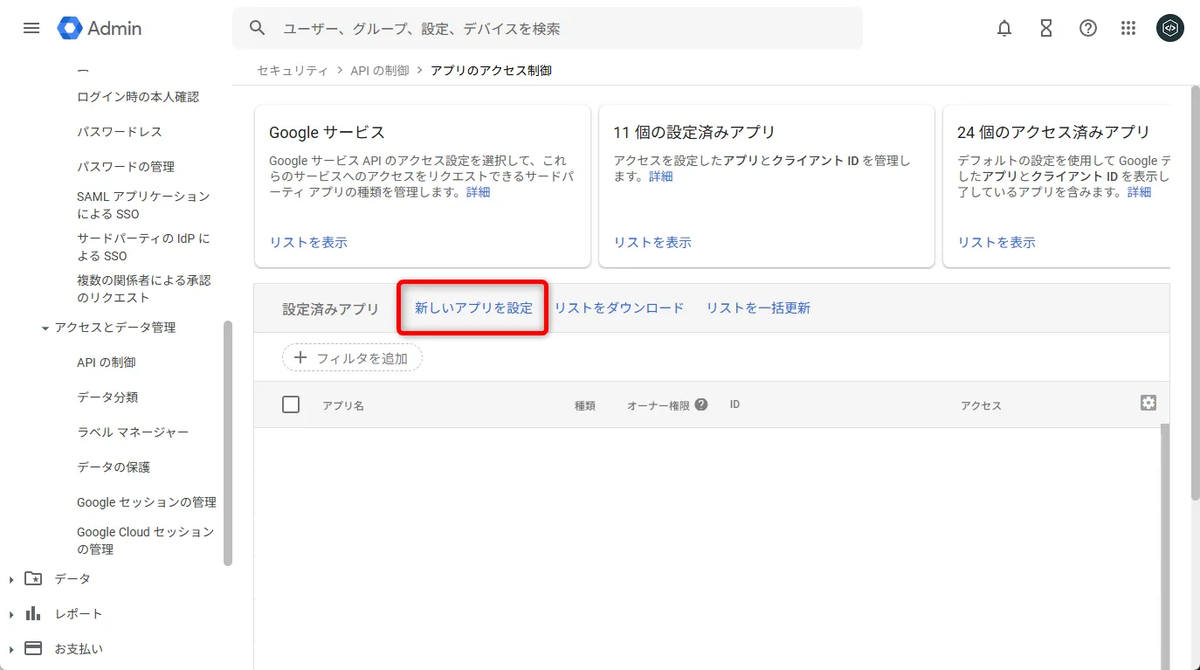Toggle the select-all checkbox in the app list
Viewport: 1200px width, 670px height.
click(x=290, y=404)
